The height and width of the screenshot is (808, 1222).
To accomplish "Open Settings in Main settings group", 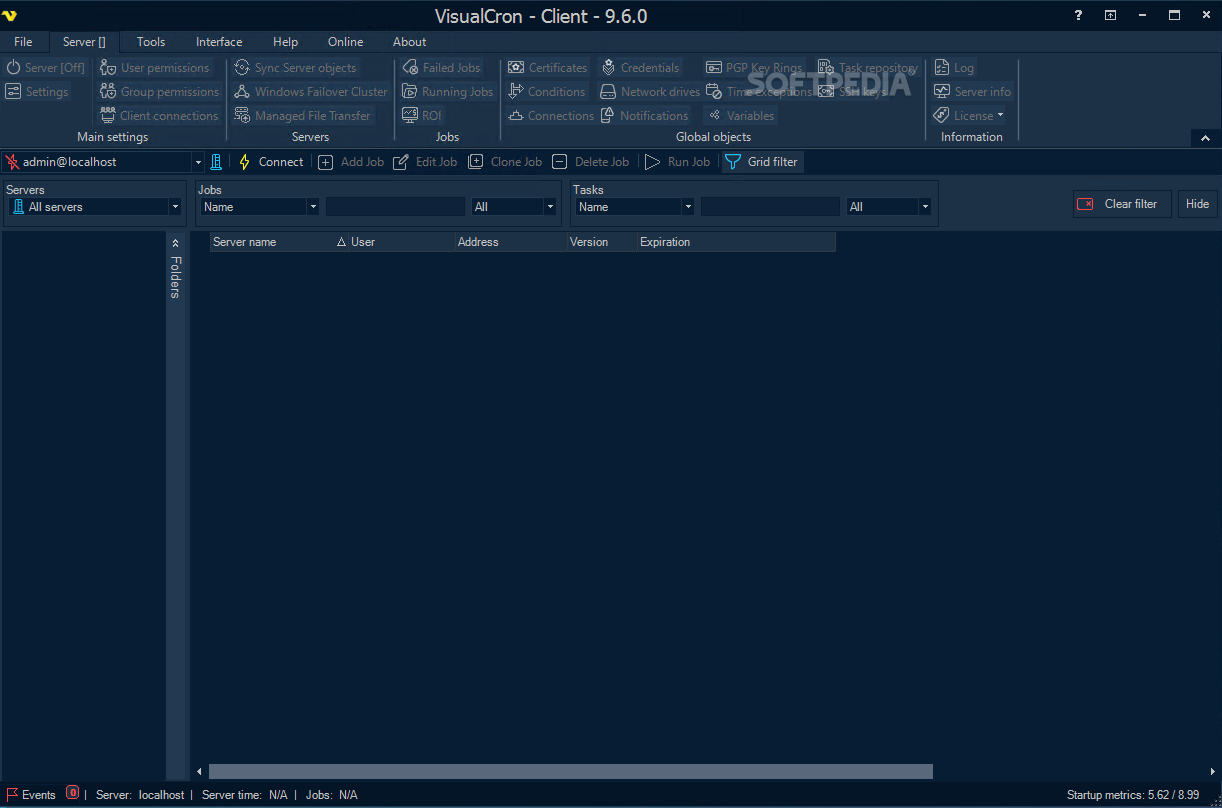I will 37,92.
